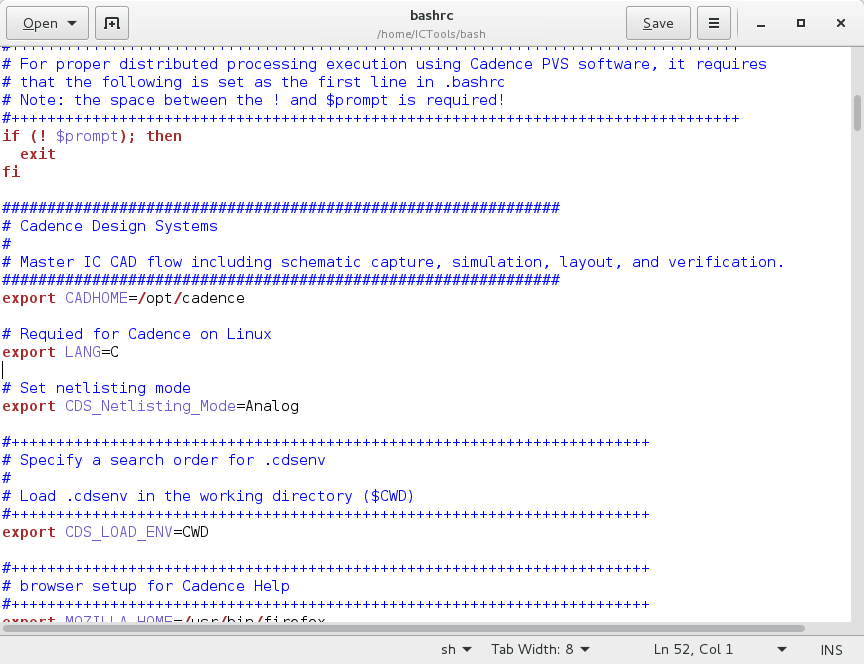Toggle the INS insert mode indicator

pyautogui.click(x=831, y=650)
